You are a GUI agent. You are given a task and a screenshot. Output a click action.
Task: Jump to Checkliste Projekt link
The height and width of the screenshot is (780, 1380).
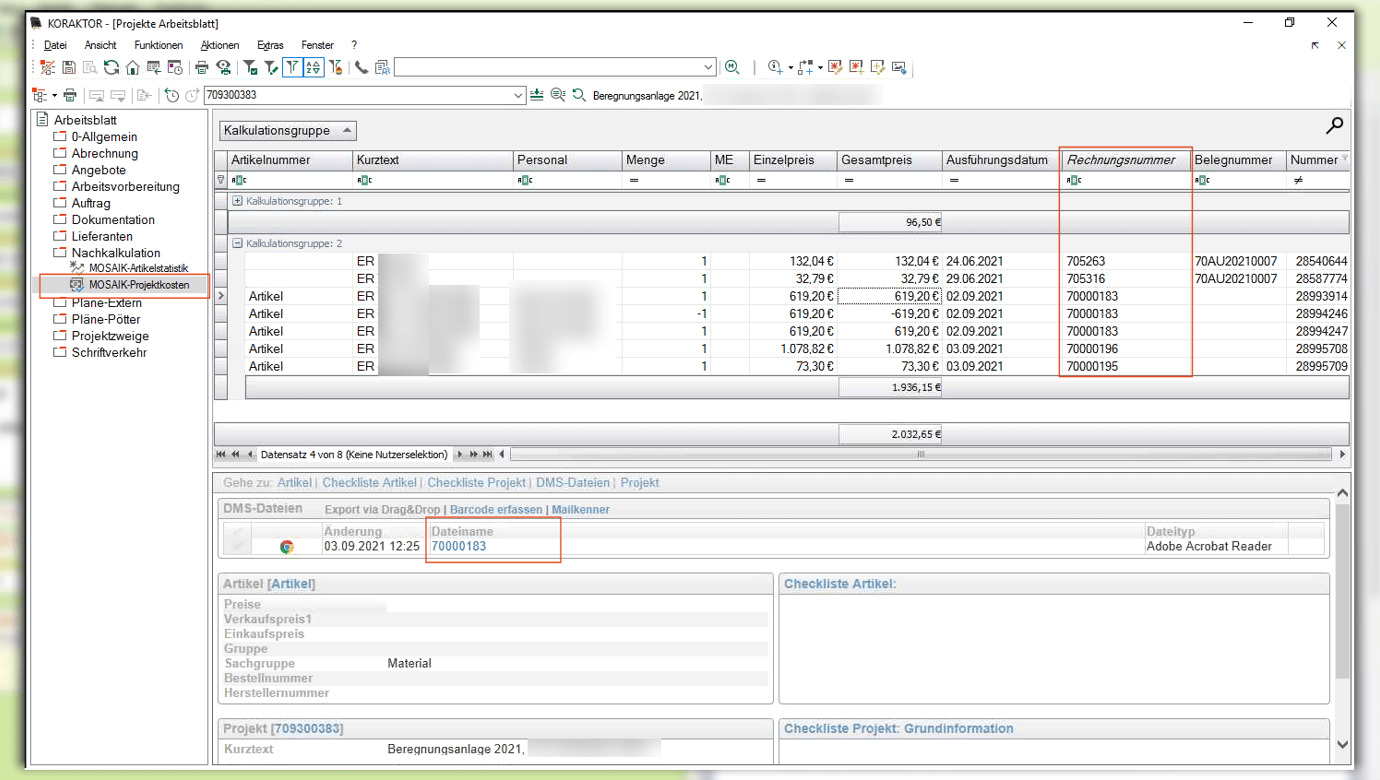[x=476, y=483]
